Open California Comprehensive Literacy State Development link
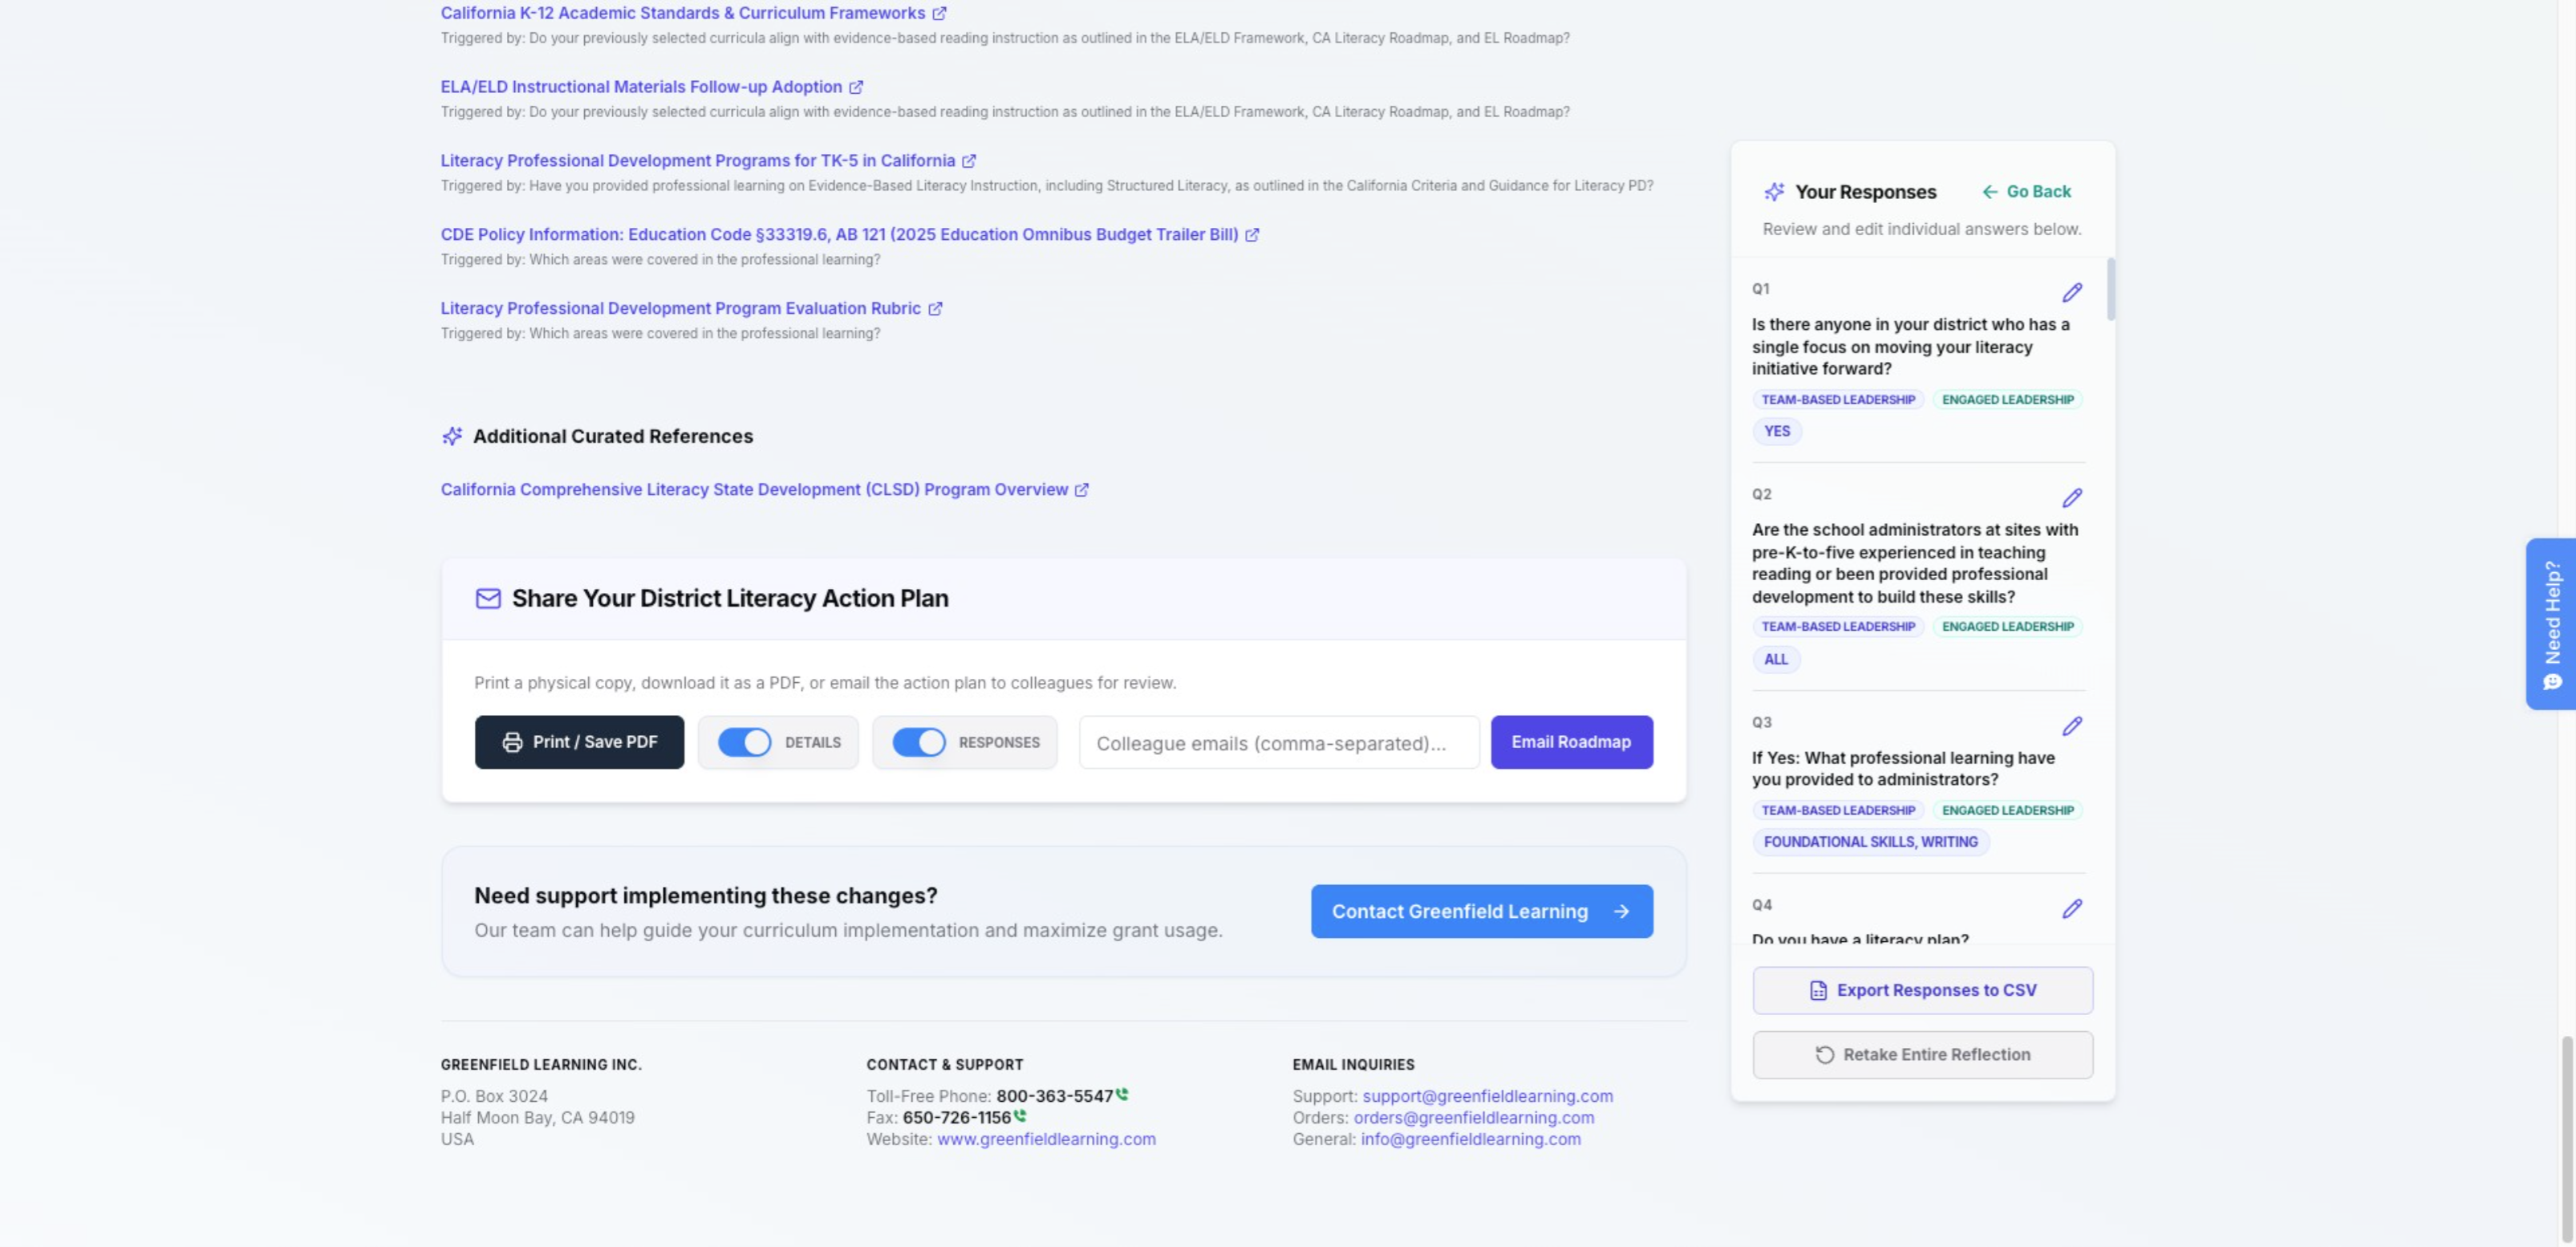Viewport: 2576px width, 1247px height. pos(755,490)
